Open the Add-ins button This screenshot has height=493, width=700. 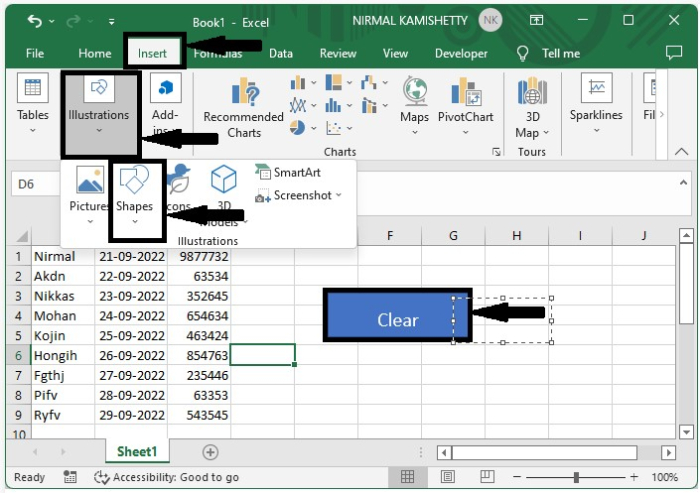(166, 105)
